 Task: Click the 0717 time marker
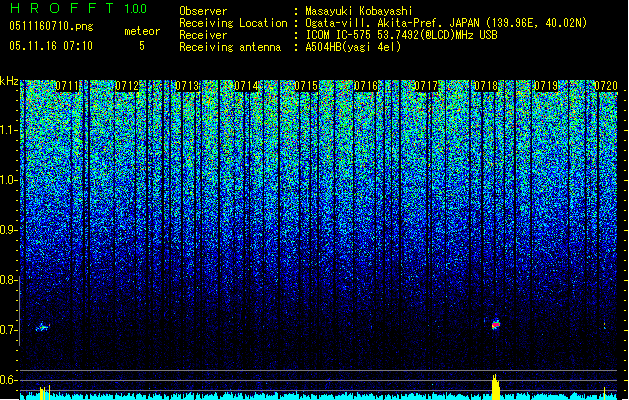click(x=426, y=86)
